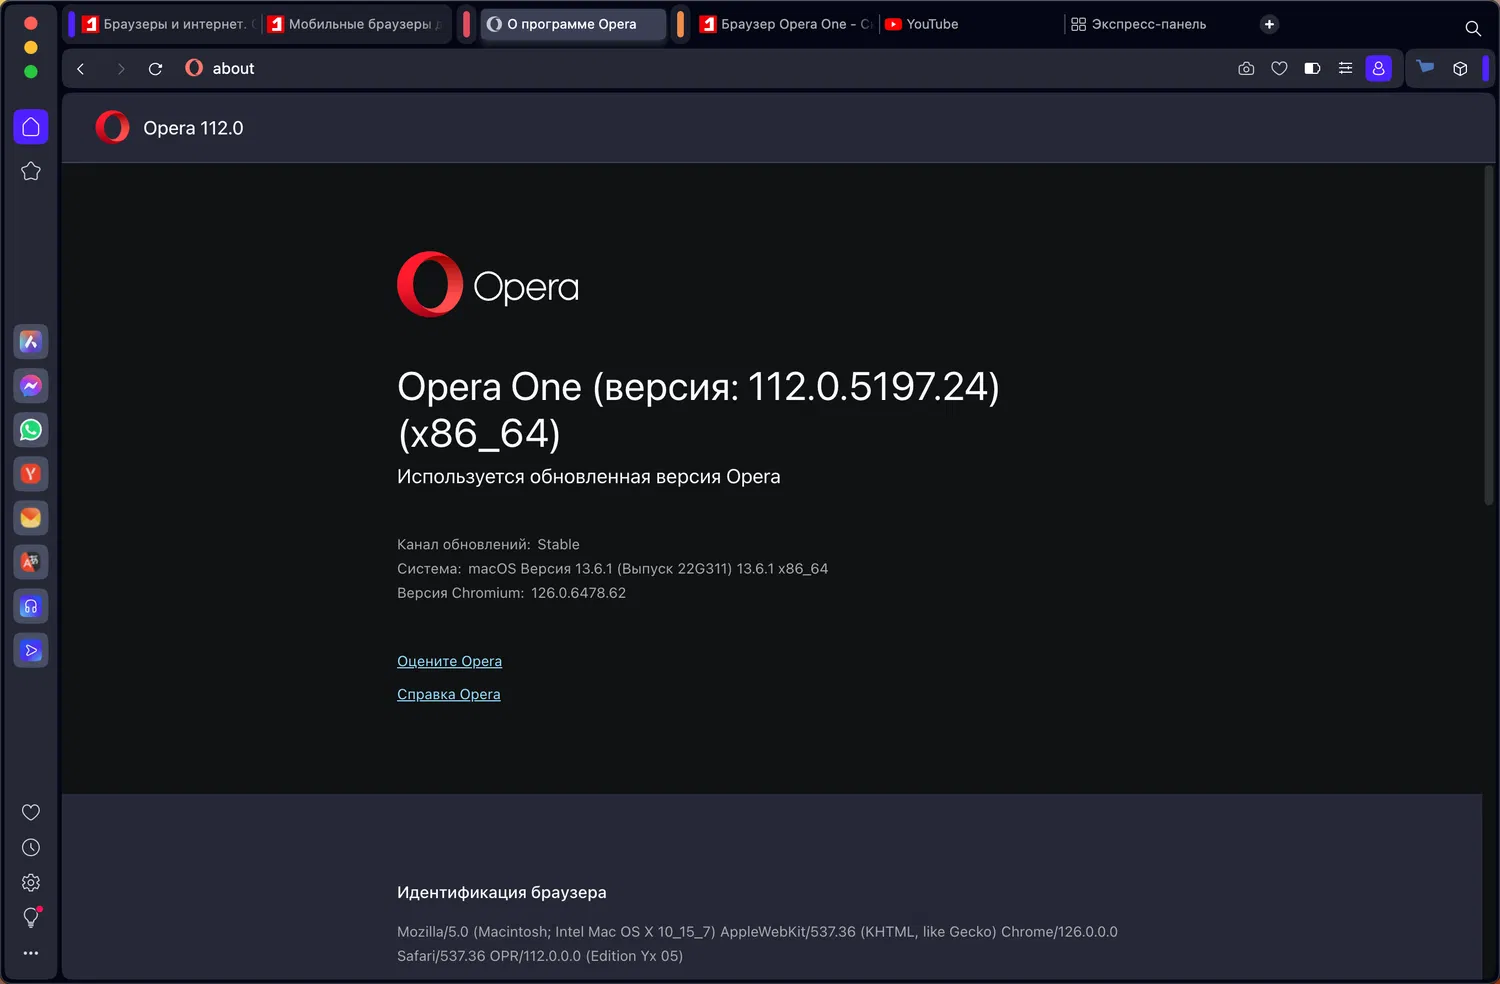Open the translator sidebar icon
The width and height of the screenshot is (1500, 984).
pos(31,562)
